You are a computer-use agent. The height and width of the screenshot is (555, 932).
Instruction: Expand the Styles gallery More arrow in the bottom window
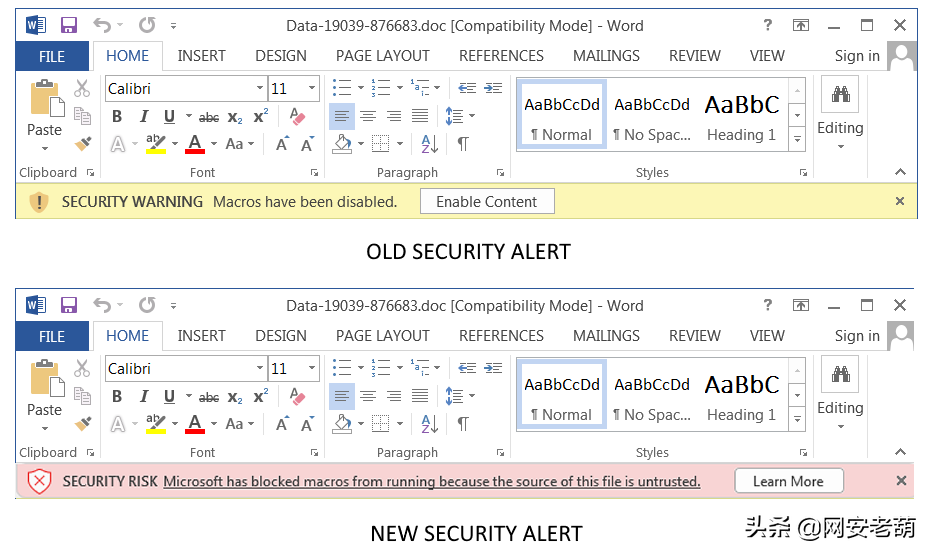click(798, 420)
